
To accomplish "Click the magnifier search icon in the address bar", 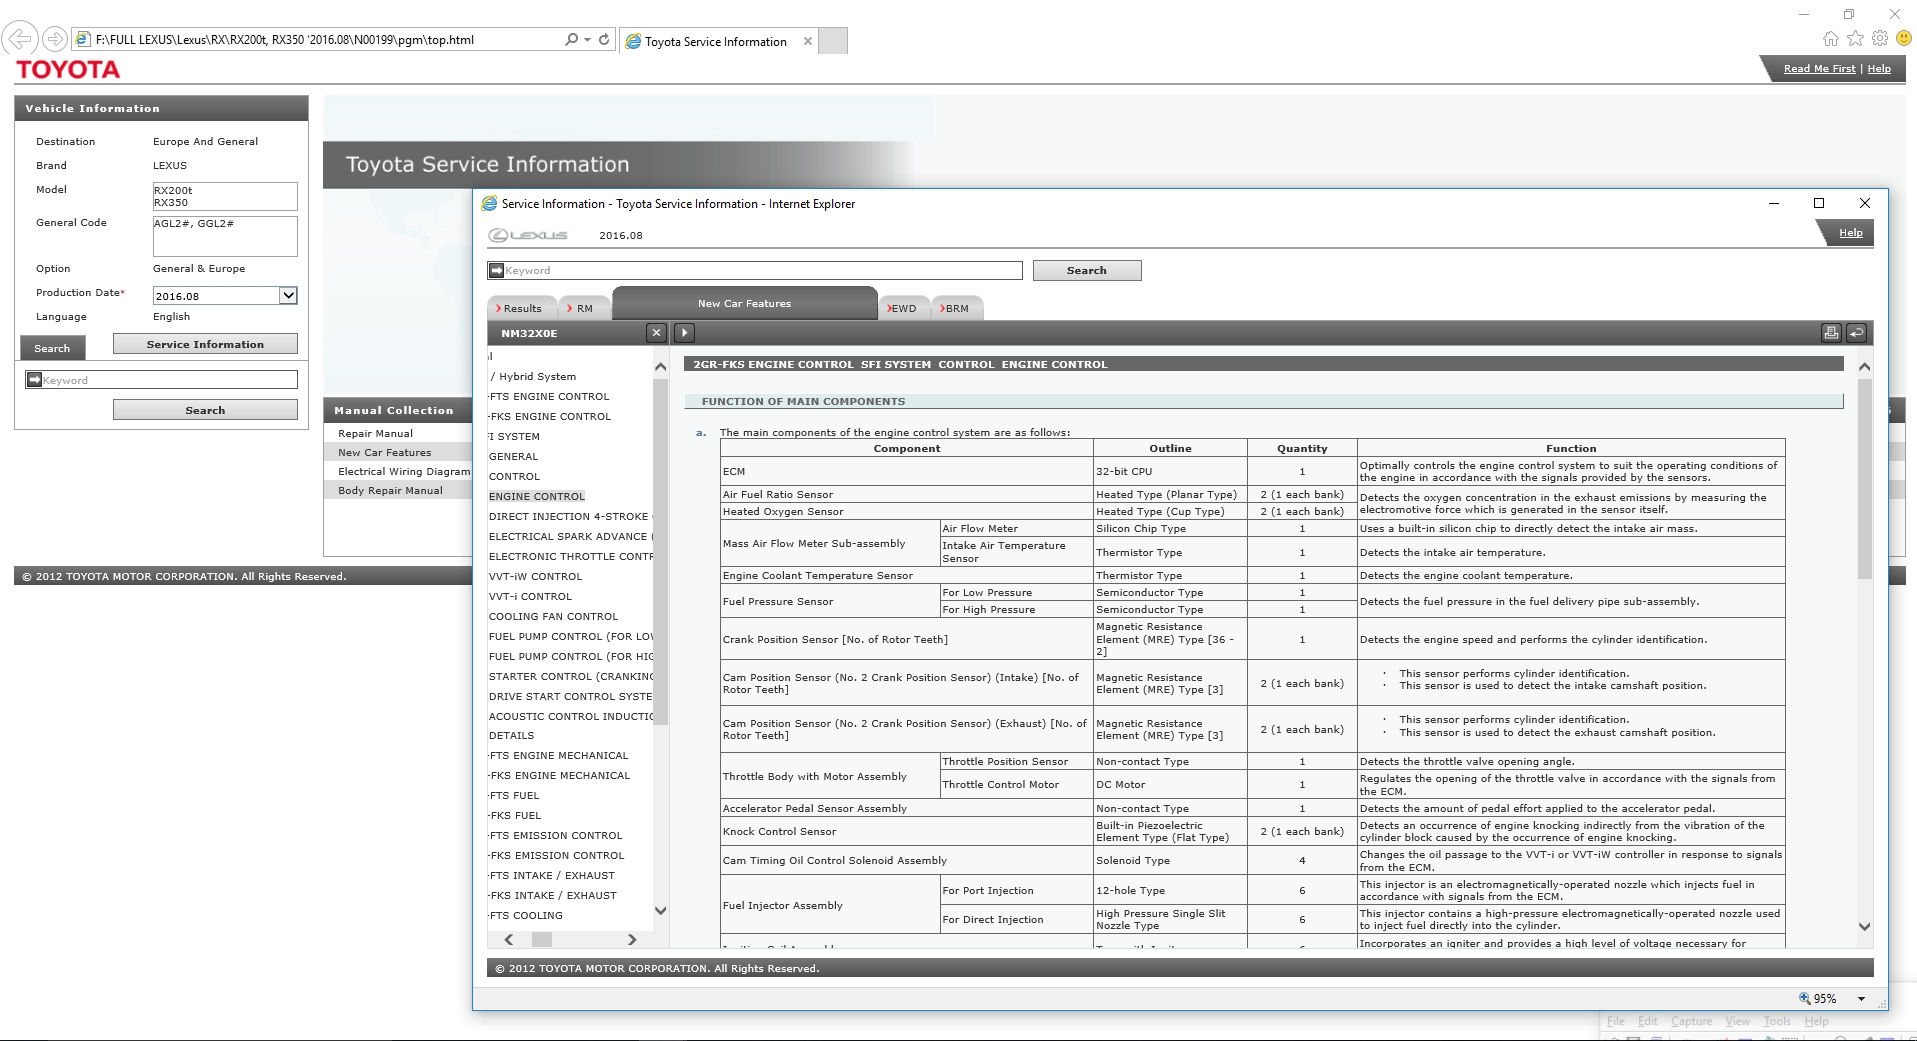I will pyautogui.click(x=571, y=39).
